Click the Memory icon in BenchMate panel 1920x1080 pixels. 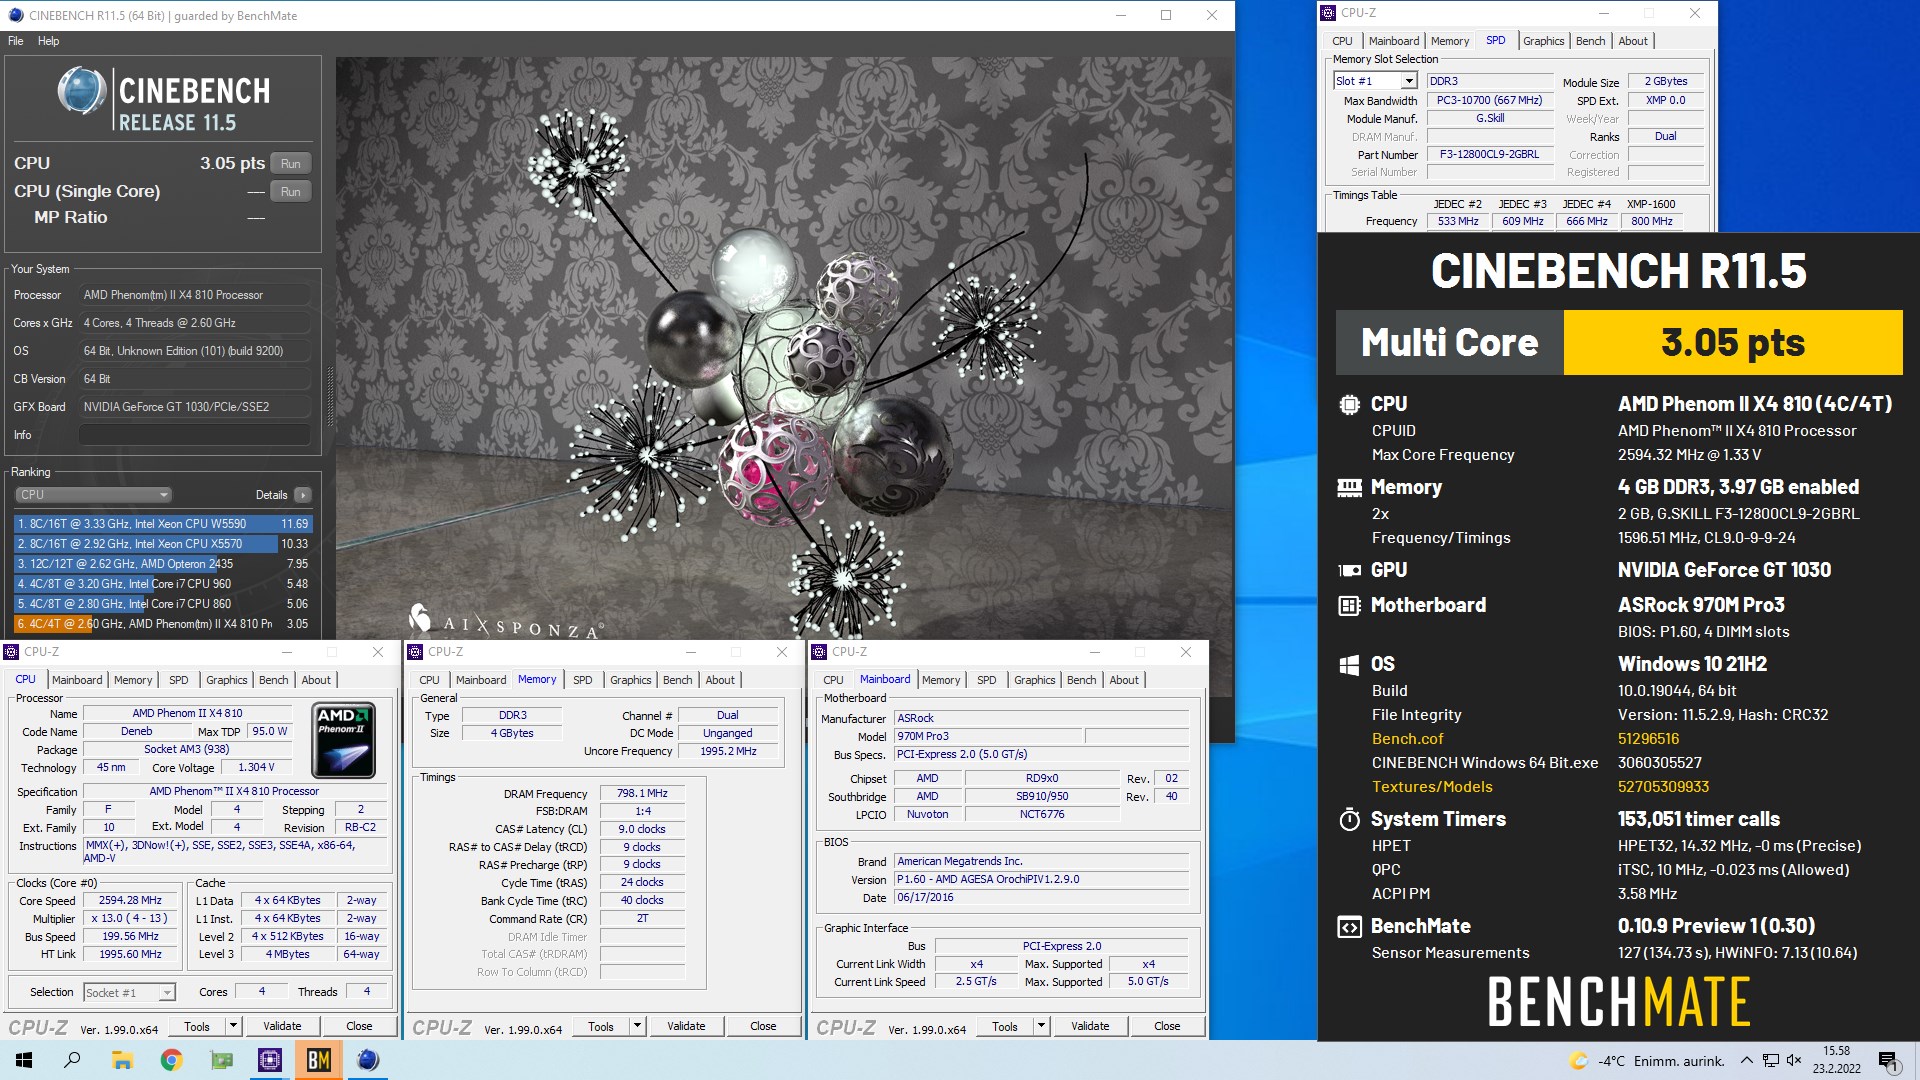pyautogui.click(x=1349, y=488)
